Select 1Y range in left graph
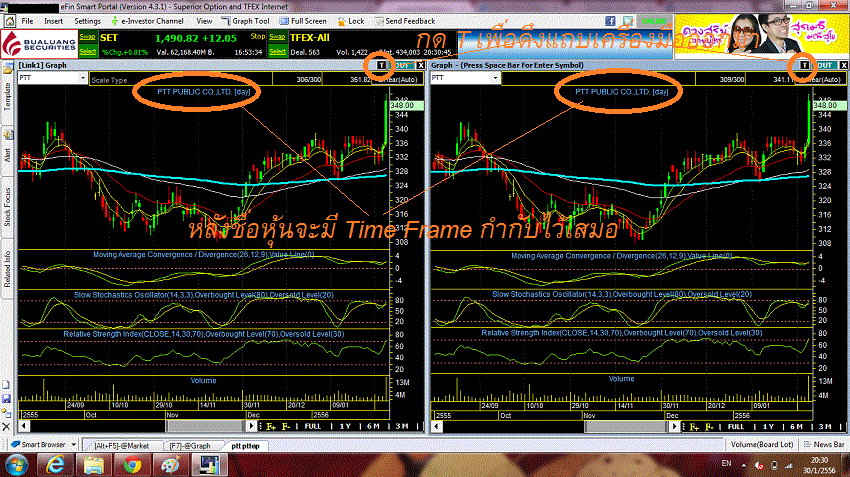This screenshot has height=477, width=850. tap(345, 427)
